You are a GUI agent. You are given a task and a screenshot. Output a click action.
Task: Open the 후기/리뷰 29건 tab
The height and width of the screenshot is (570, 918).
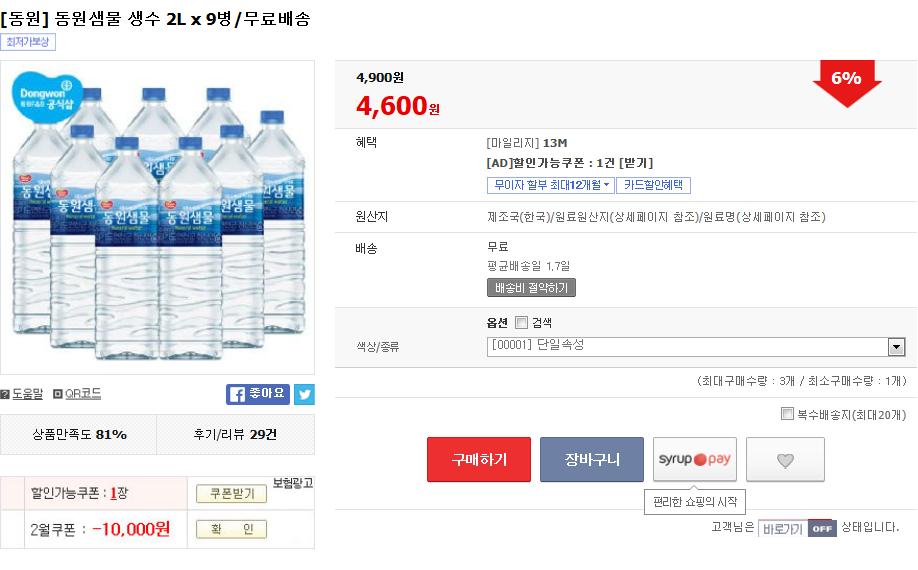[x=236, y=435]
